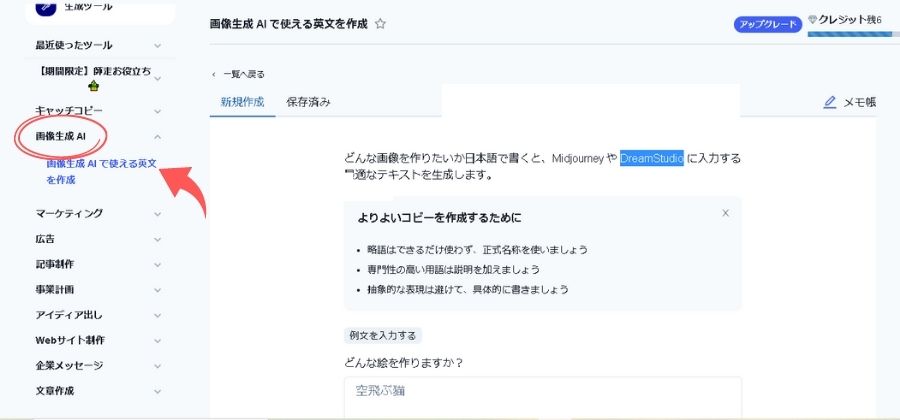Click the tip 専門性の高い用語は説明を加えましょう
The image size is (900, 420).
(x=453, y=270)
